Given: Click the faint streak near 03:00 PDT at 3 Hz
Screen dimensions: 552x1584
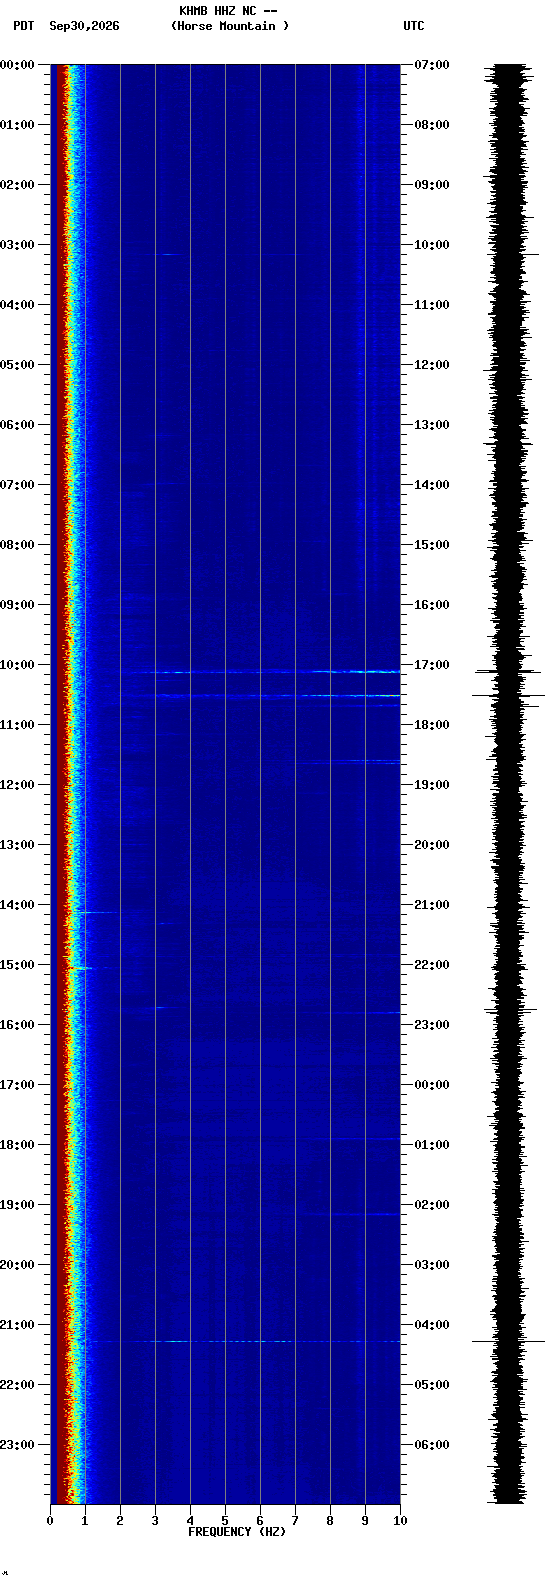Looking at the screenshot, I should click(165, 254).
